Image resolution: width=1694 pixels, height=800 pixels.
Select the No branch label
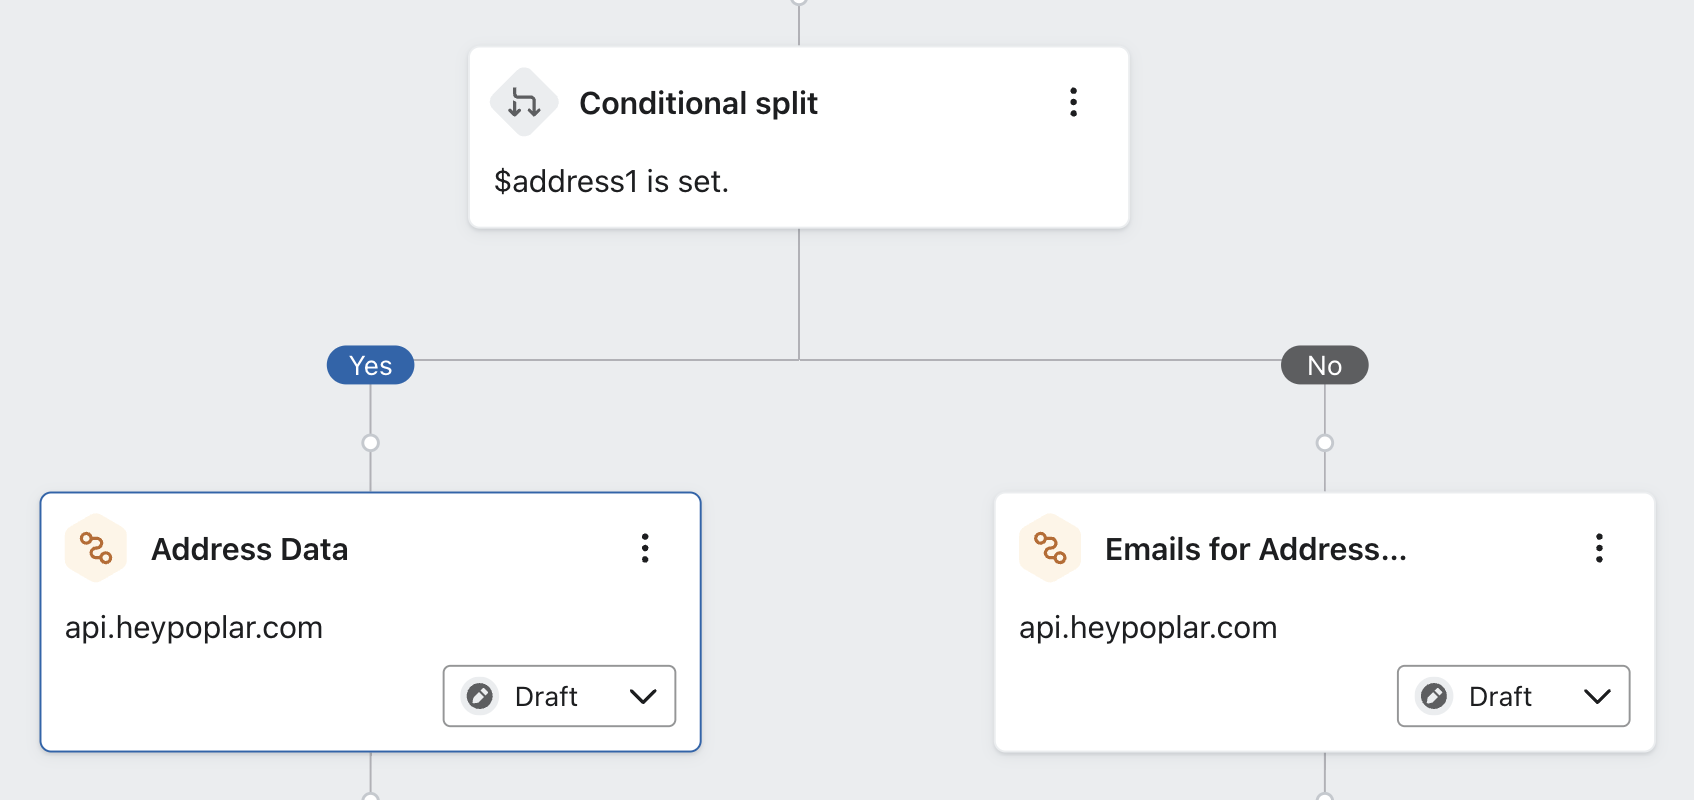coord(1324,365)
